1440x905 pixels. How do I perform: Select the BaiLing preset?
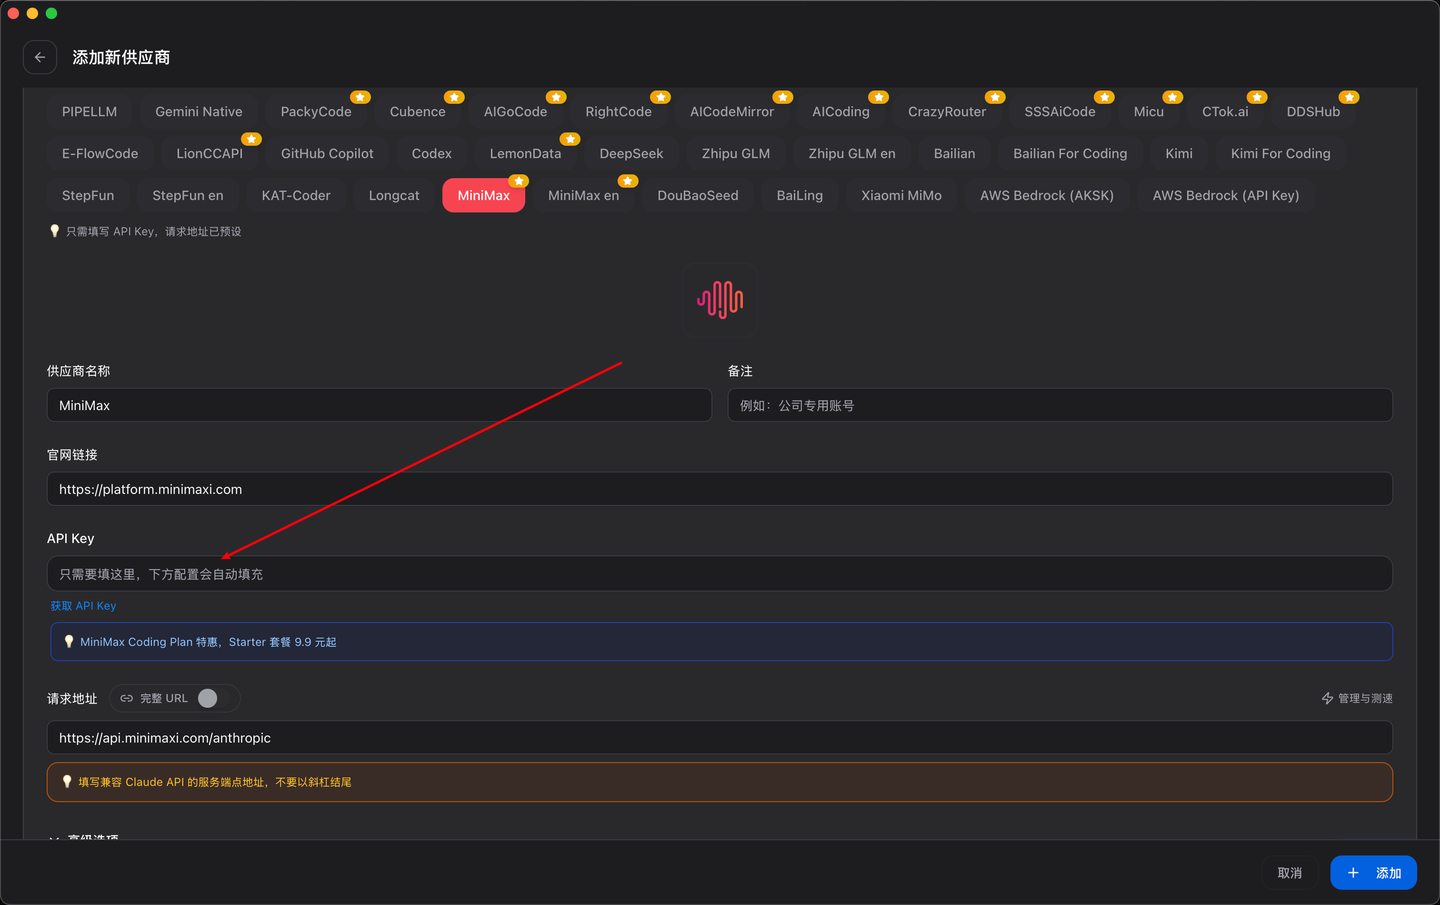[800, 196]
